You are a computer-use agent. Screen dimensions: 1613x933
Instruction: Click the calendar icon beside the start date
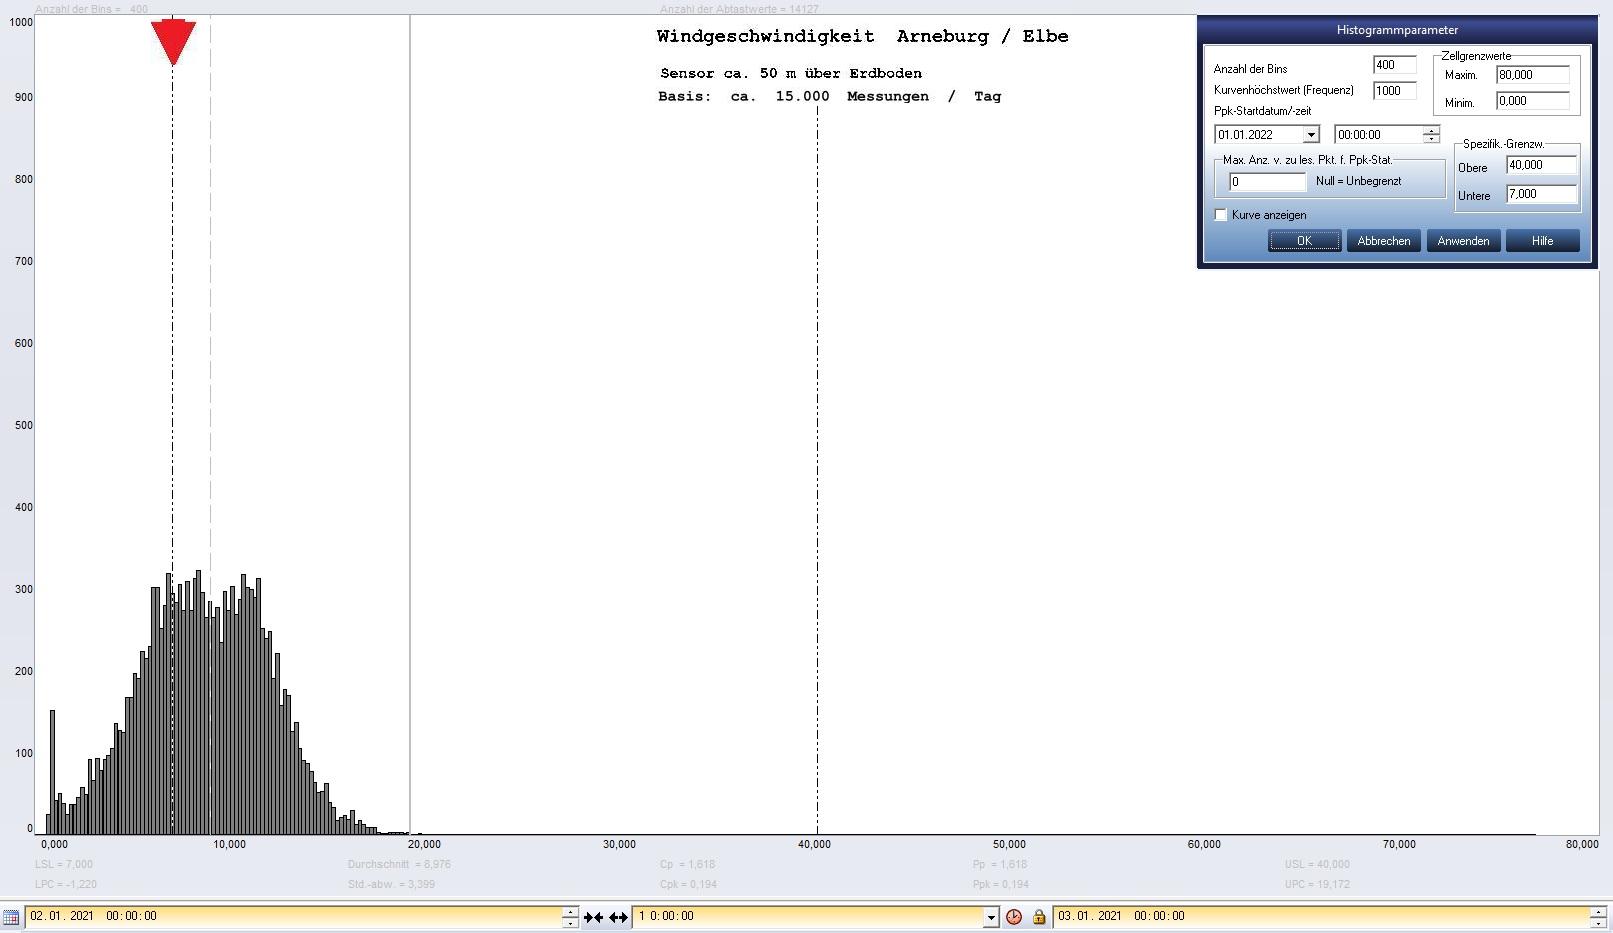[x=11, y=916]
